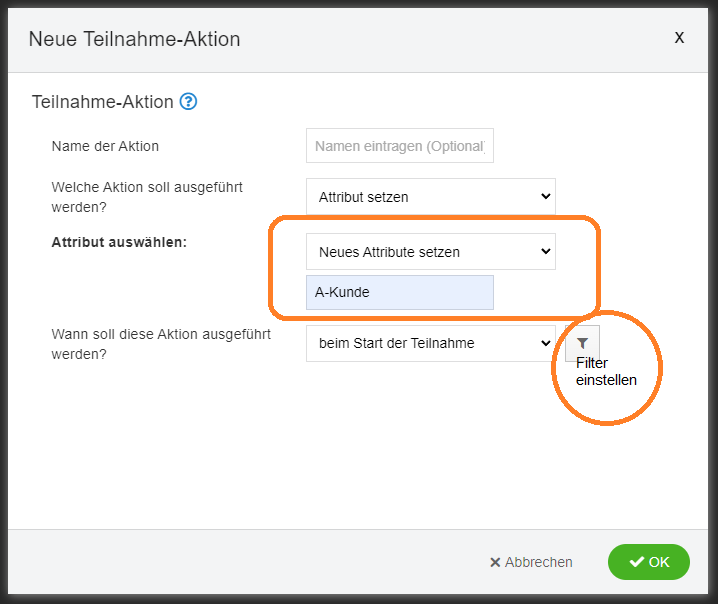This screenshot has height=604, width=718.
Task: Click the Wann soll diese Aktion label
Action: (161, 344)
